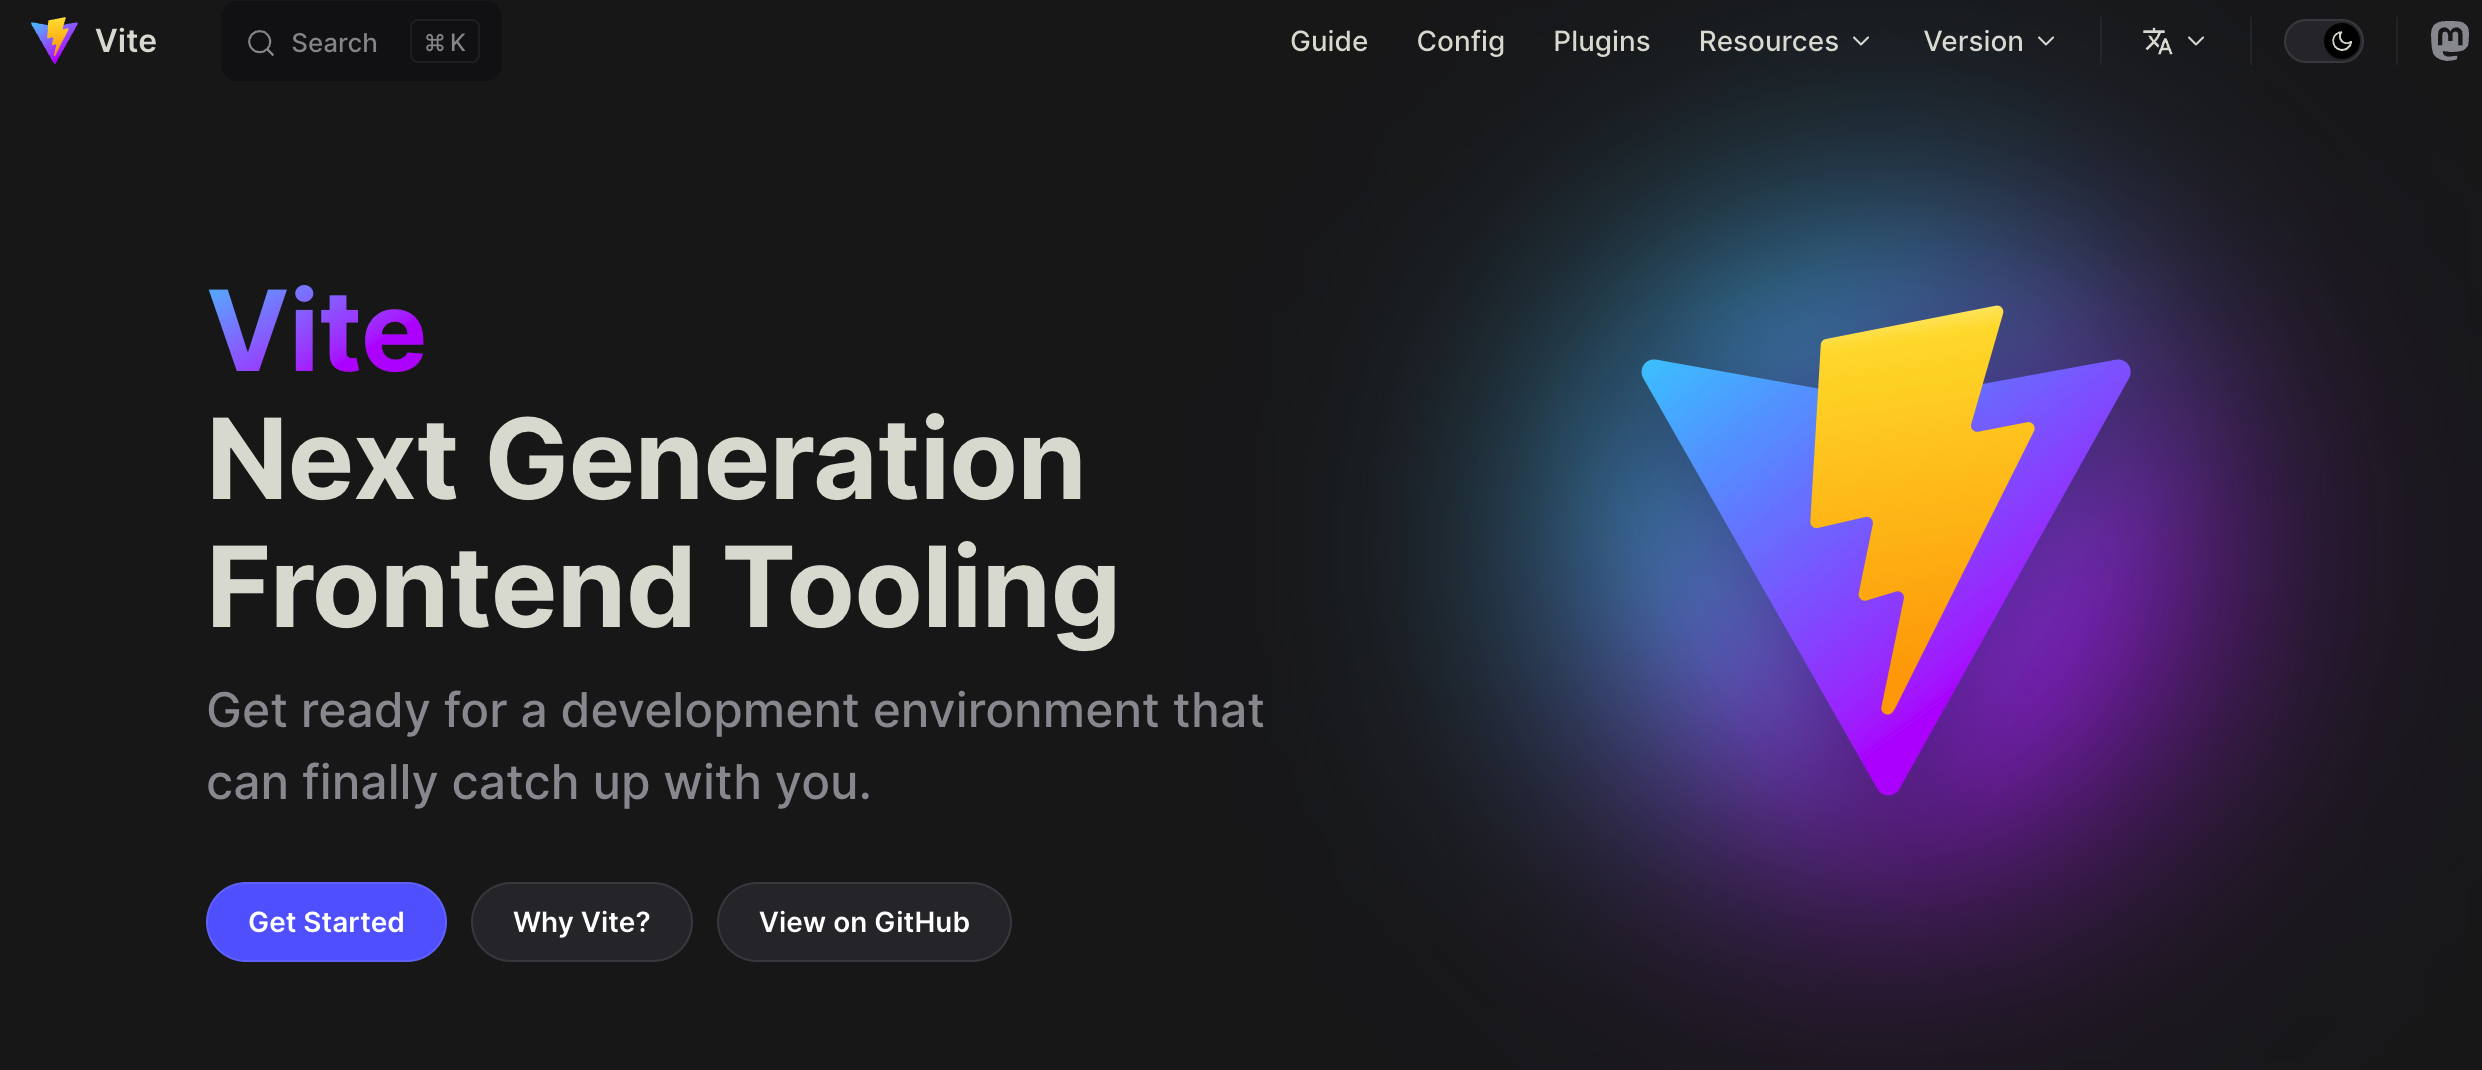2482x1070 pixels.
Task: Expand the Resources dropdown menu
Action: pos(1784,41)
